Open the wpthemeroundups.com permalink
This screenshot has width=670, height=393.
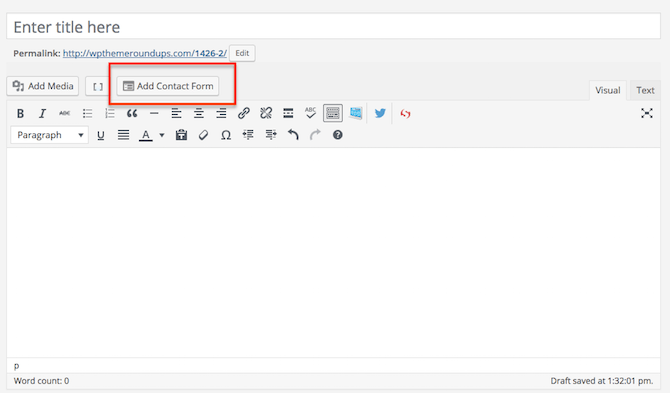pyautogui.click(x=144, y=53)
